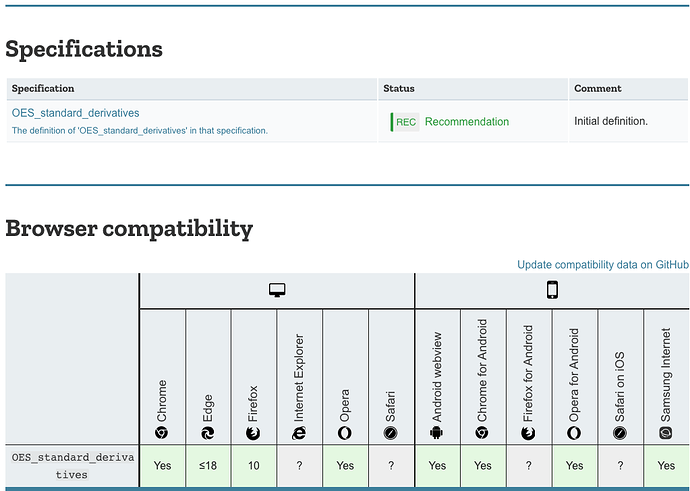
Task: Click the Internet Explorer icon
Action: [300, 433]
